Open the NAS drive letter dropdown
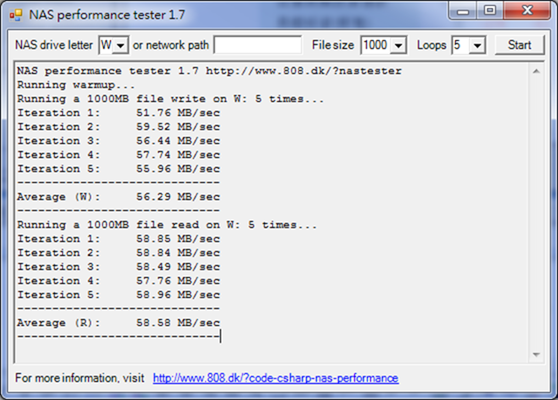 click(121, 46)
